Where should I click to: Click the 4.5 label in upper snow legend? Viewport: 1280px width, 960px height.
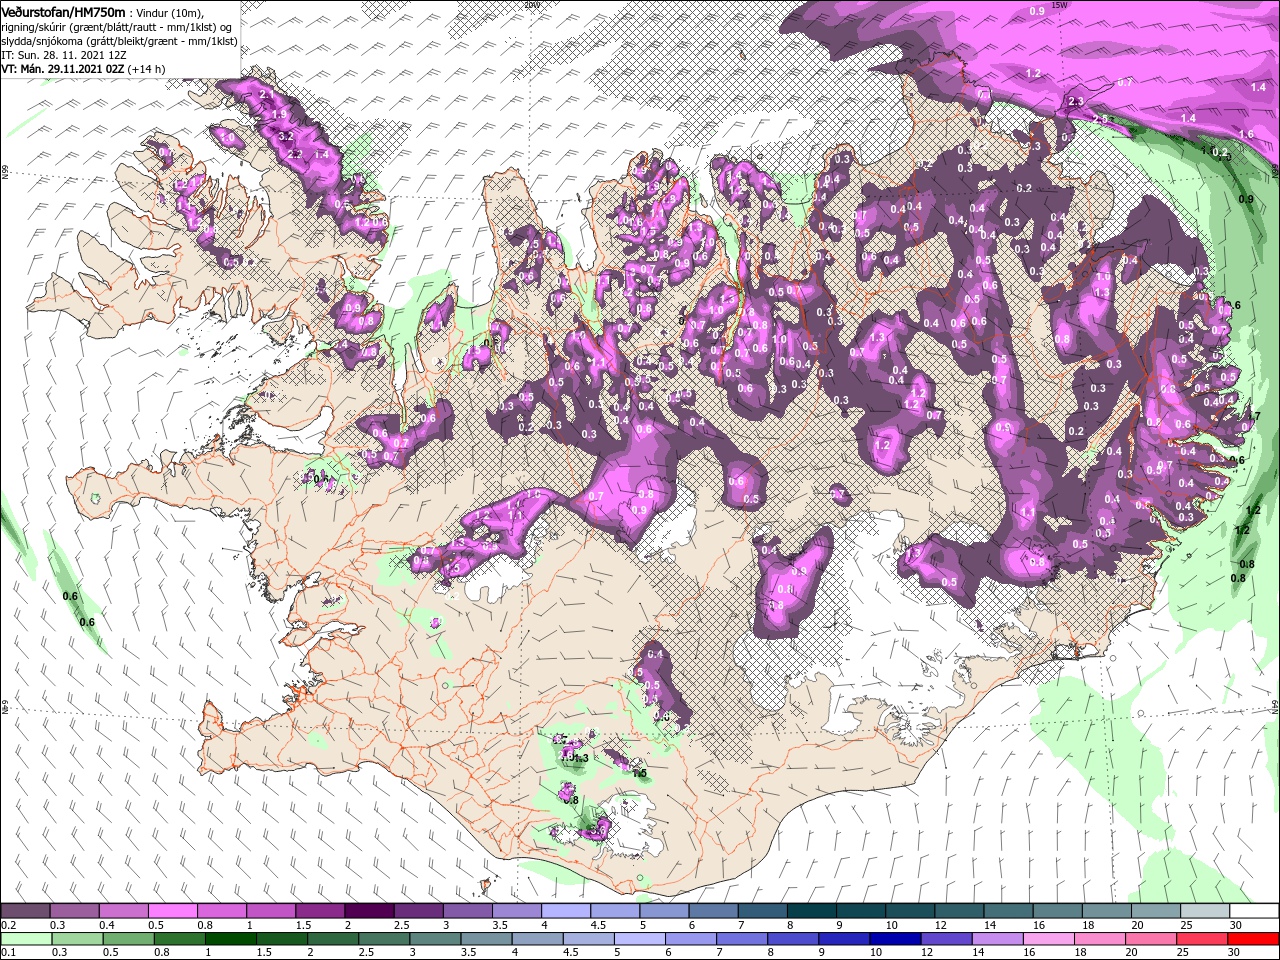tap(598, 925)
